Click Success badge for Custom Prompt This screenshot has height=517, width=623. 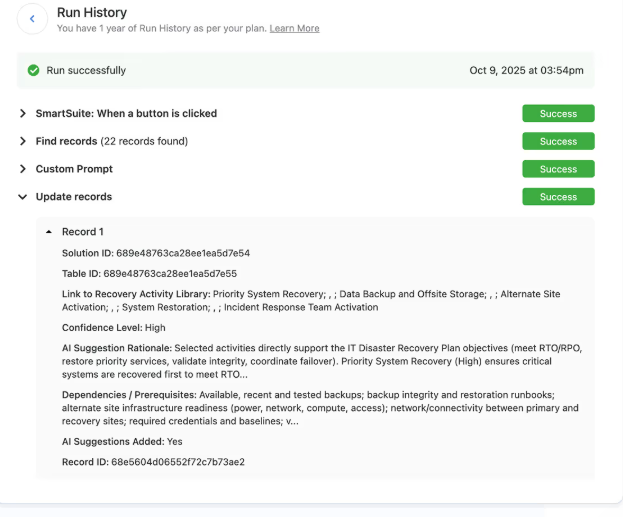coord(558,169)
